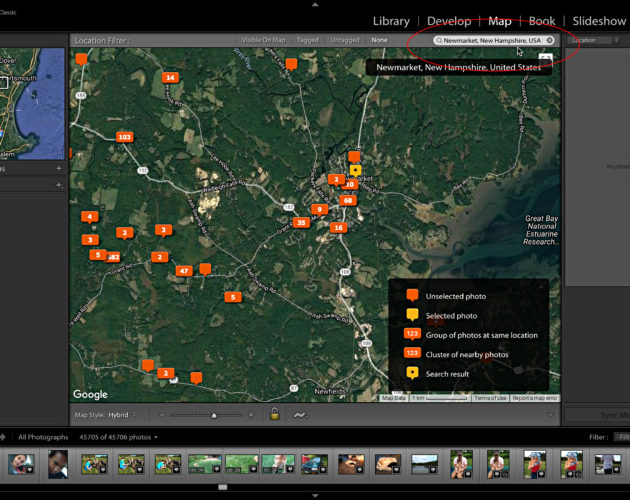Click the zoom level slider handle
Screen dimensions: 630x500
pyautogui.click(x=214, y=416)
